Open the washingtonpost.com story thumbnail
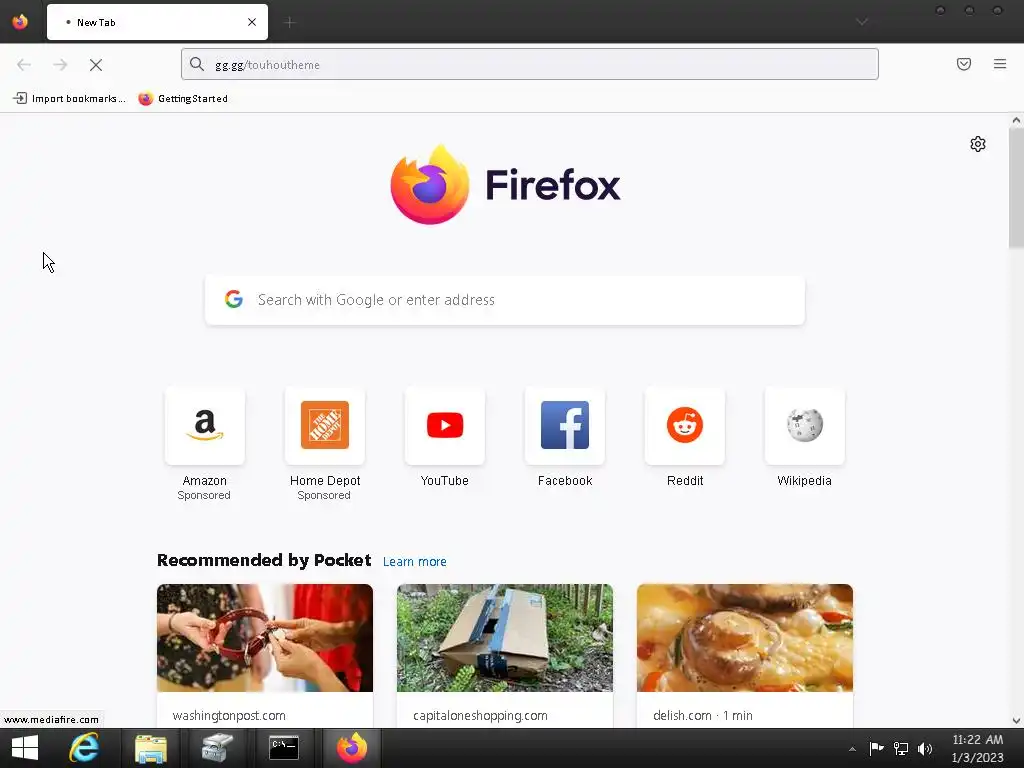The image size is (1024, 768). pos(265,638)
